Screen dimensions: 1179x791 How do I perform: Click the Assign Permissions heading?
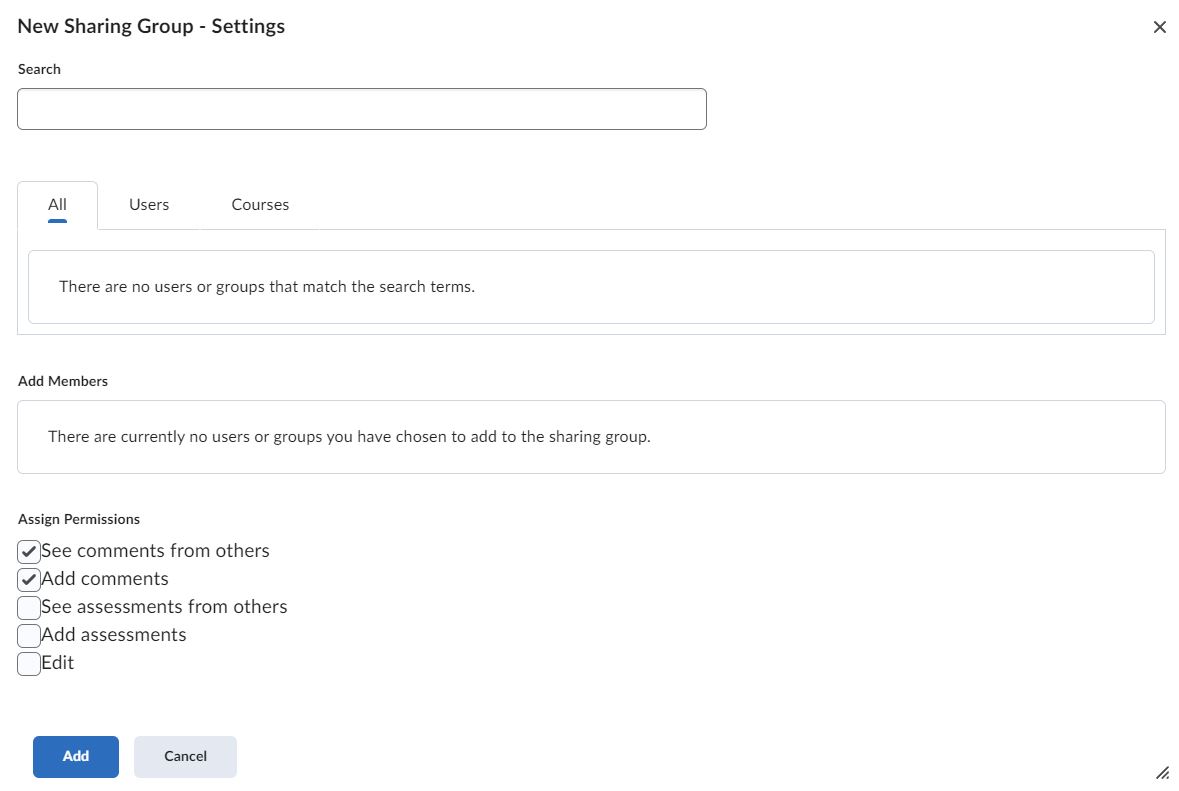[x=79, y=519]
